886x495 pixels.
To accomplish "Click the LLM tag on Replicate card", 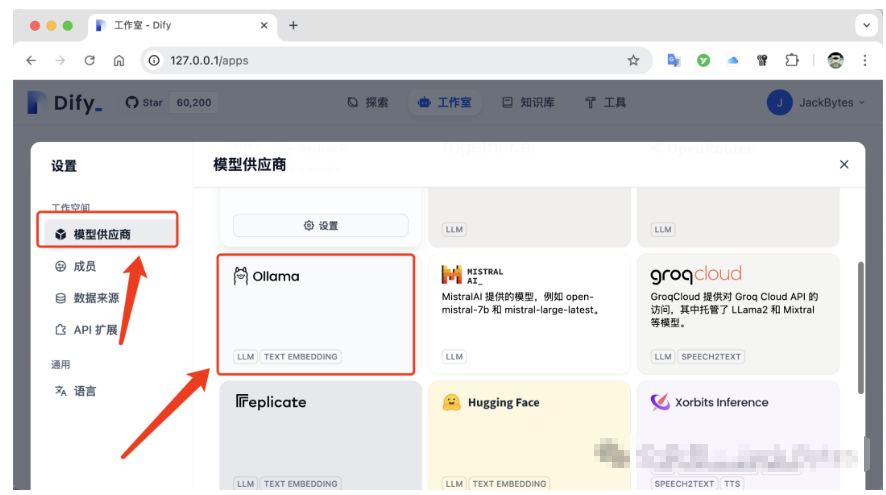I will coord(245,484).
